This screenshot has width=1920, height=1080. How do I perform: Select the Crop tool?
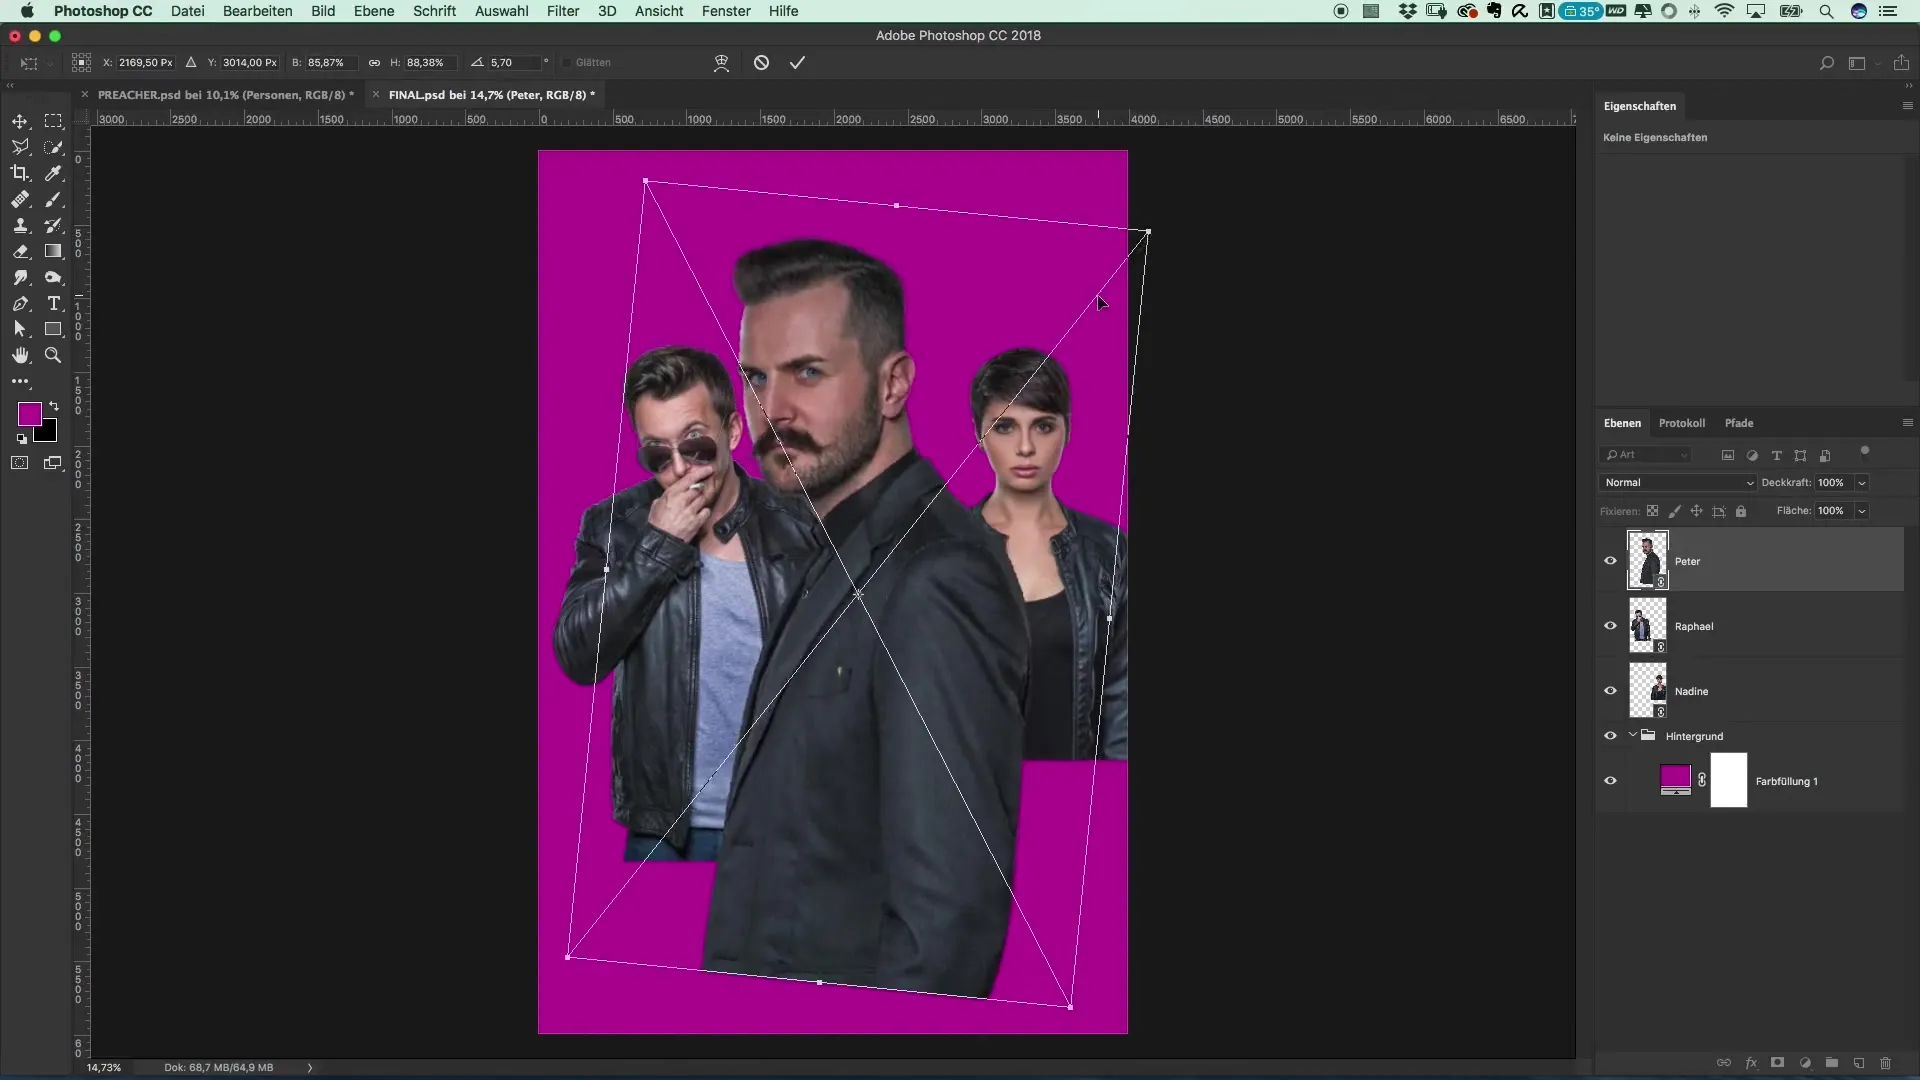20,173
